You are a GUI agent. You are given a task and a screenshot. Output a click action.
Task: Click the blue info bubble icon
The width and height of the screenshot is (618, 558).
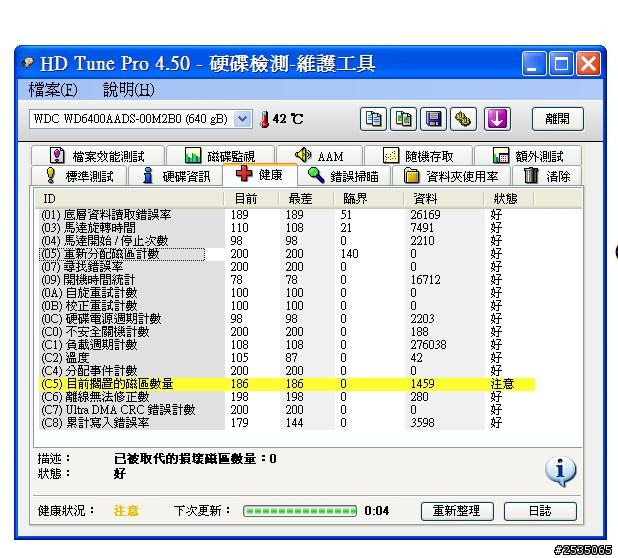coord(560,471)
